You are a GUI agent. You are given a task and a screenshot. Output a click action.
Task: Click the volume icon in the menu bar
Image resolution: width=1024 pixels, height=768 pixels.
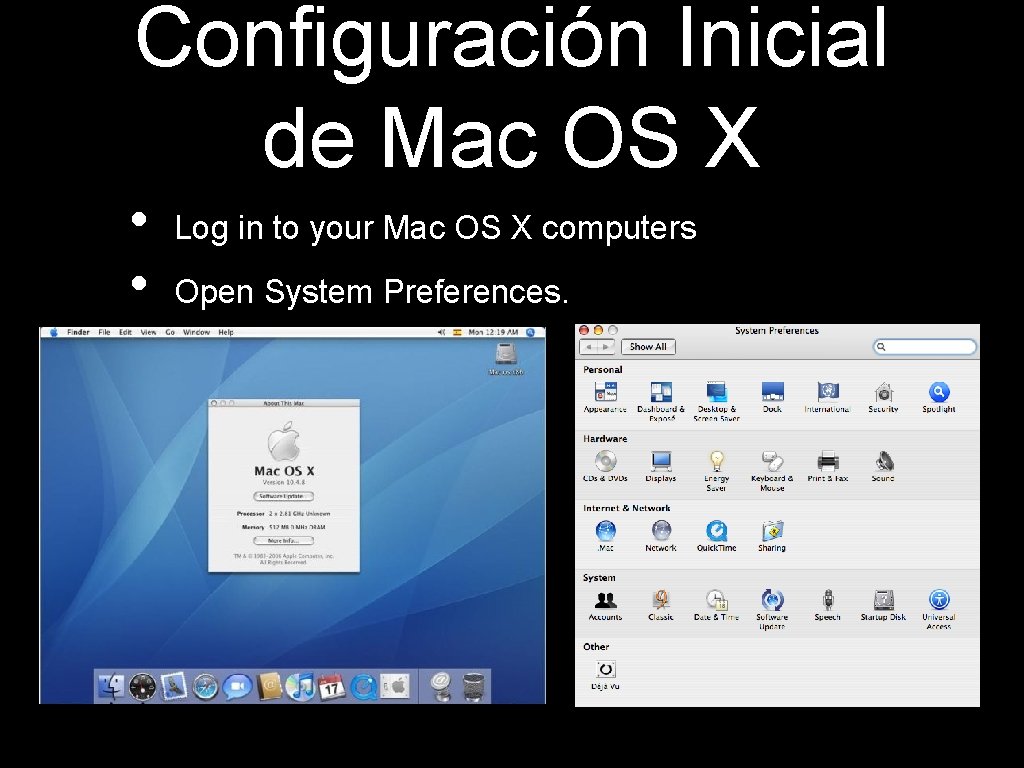441,332
